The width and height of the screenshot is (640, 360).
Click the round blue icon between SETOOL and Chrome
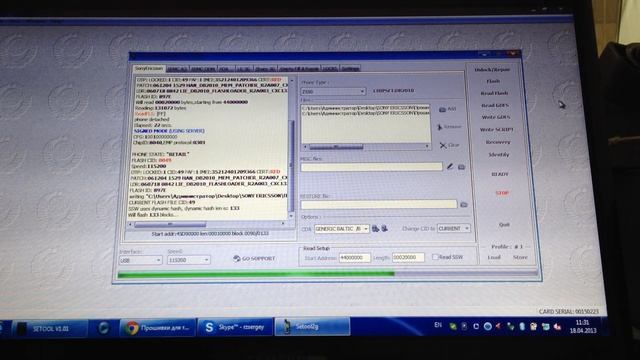(104, 328)
